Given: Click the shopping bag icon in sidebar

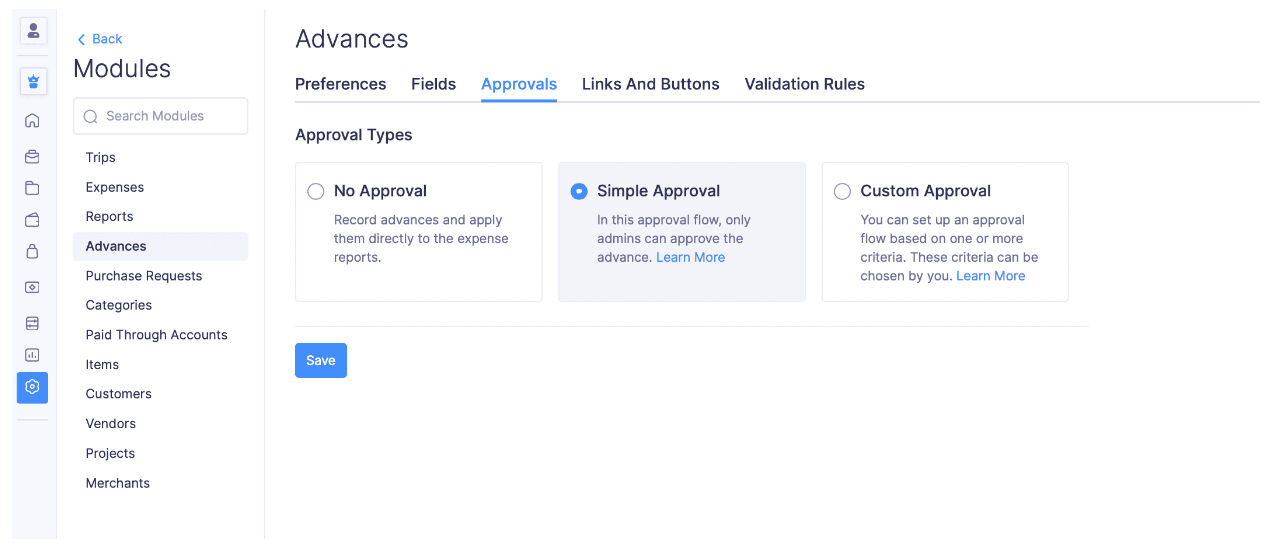Looking at the screenshot, I should [x=32, y=252].
